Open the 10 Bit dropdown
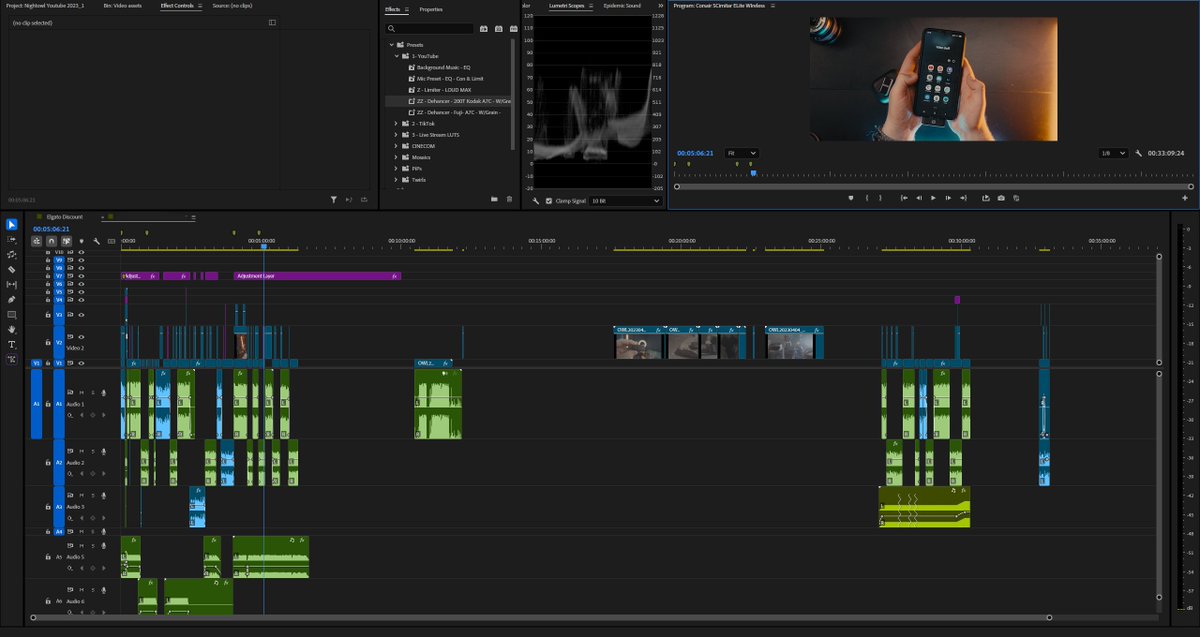Screen dimensions: 1200x637 pyautogui.click(x=625, y=201)
